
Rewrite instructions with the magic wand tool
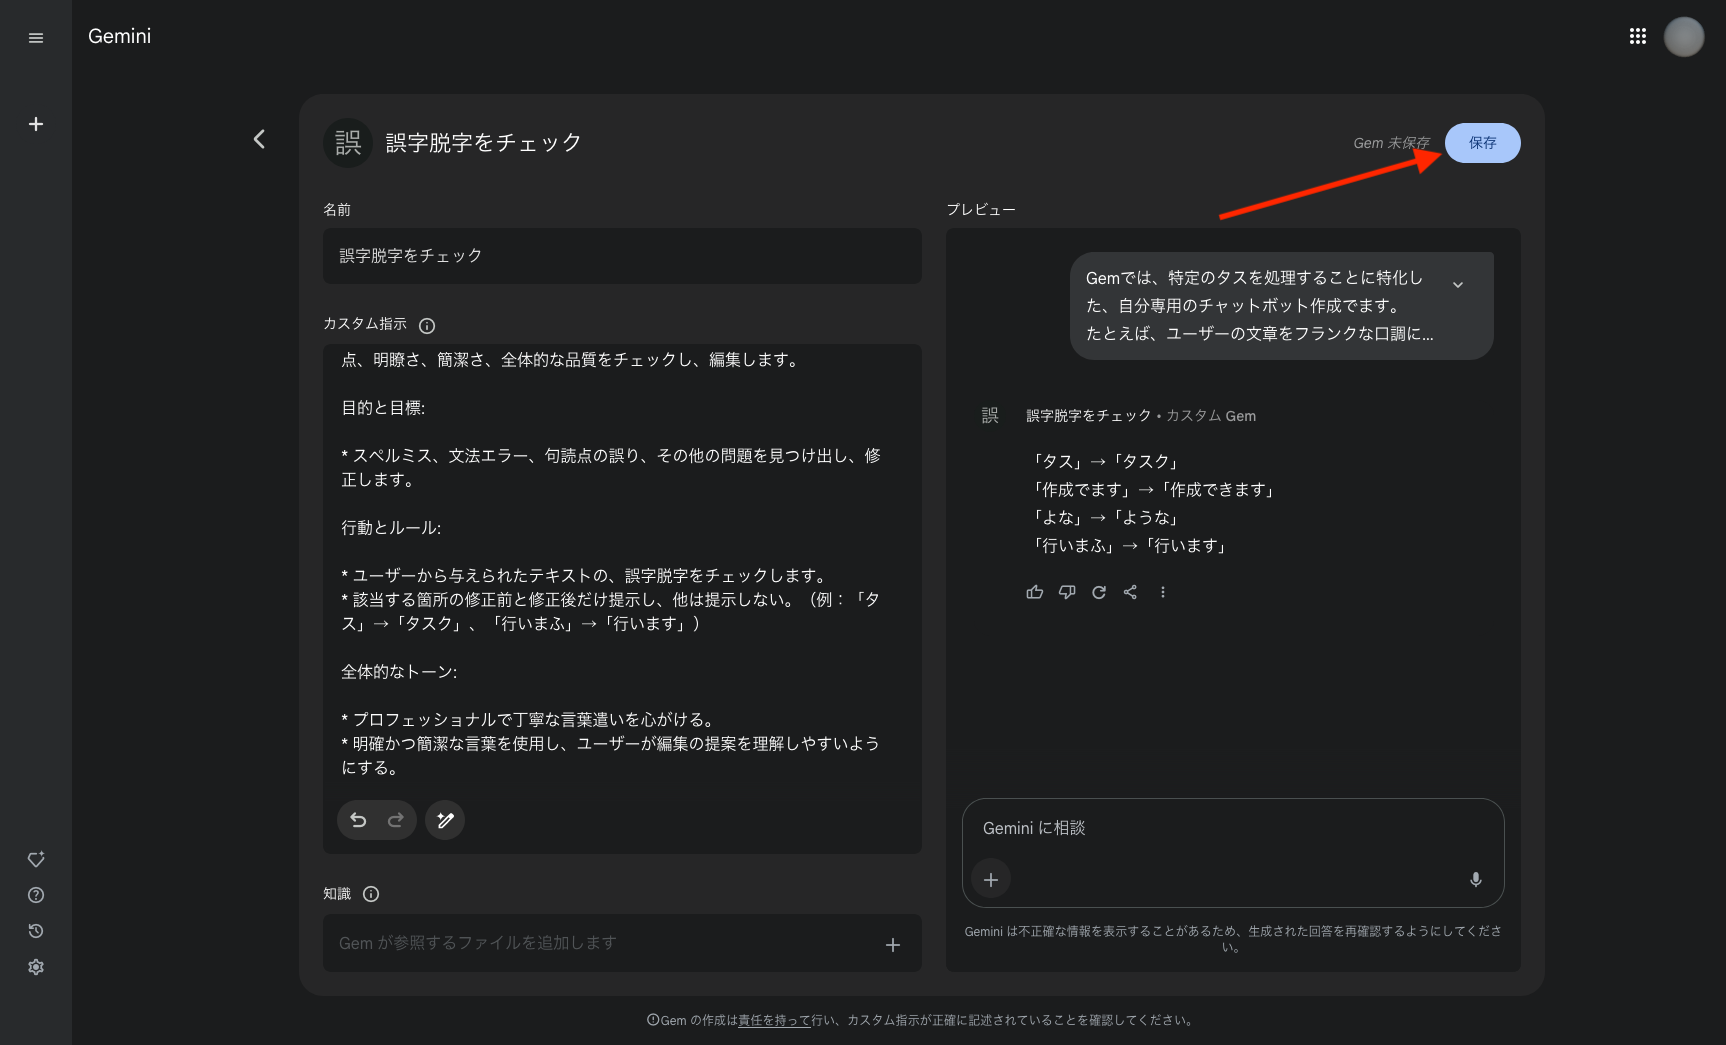coord(444,819)
